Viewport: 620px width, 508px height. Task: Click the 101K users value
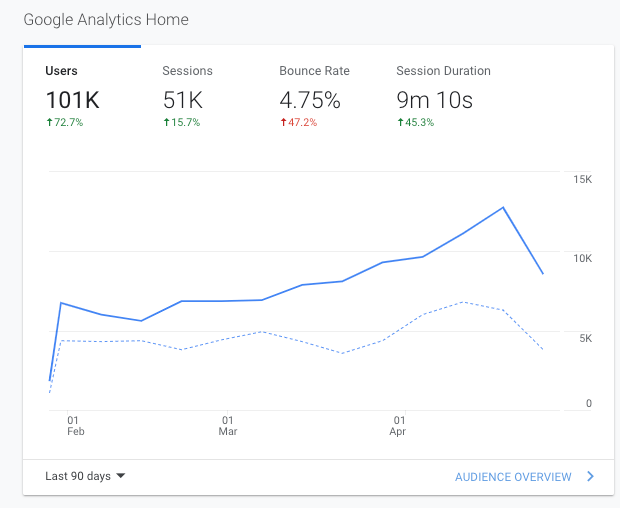(73, 100)
